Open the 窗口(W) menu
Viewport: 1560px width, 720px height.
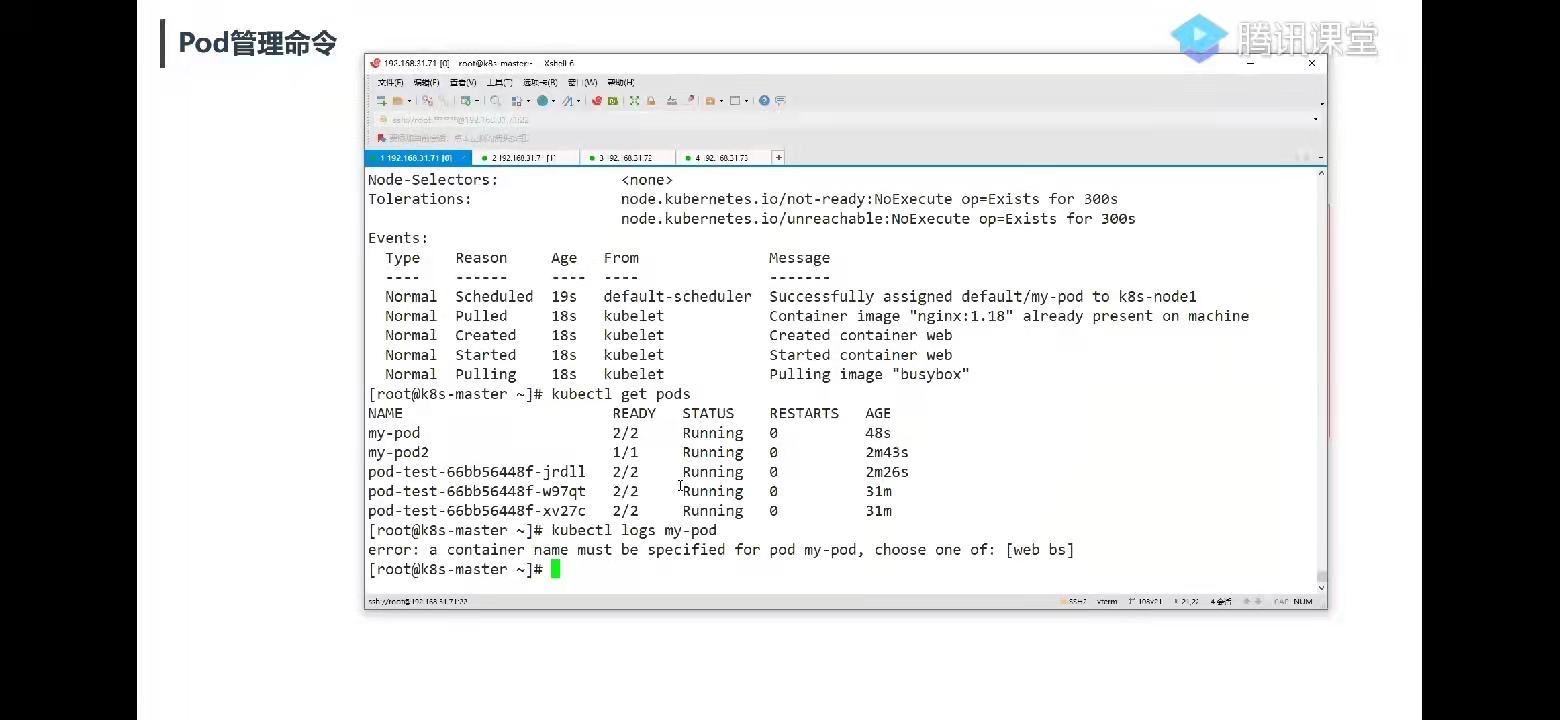tap(583, 82)
